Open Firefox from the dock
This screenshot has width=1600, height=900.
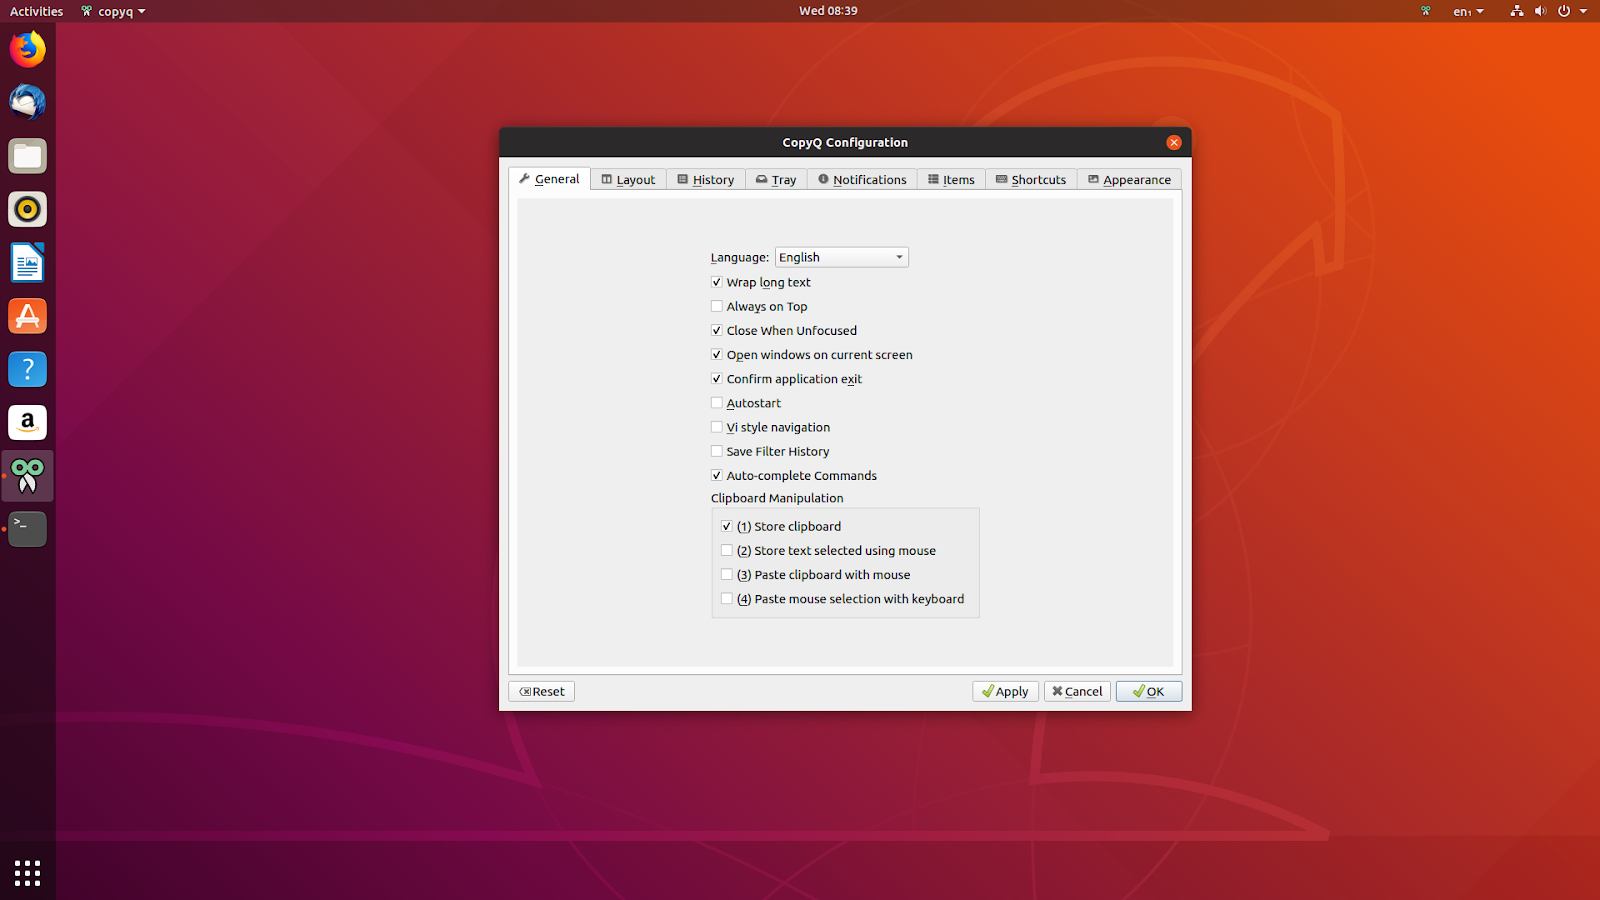click(x=28, y=49)
